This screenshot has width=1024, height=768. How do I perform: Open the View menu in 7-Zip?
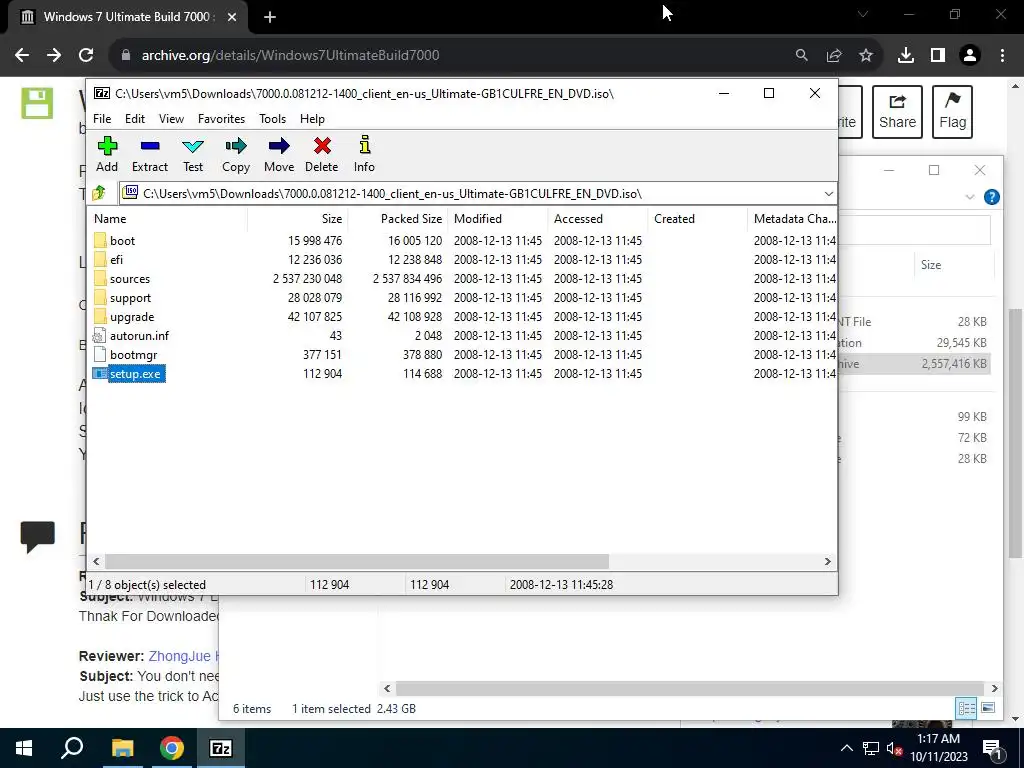coord(171,119)
